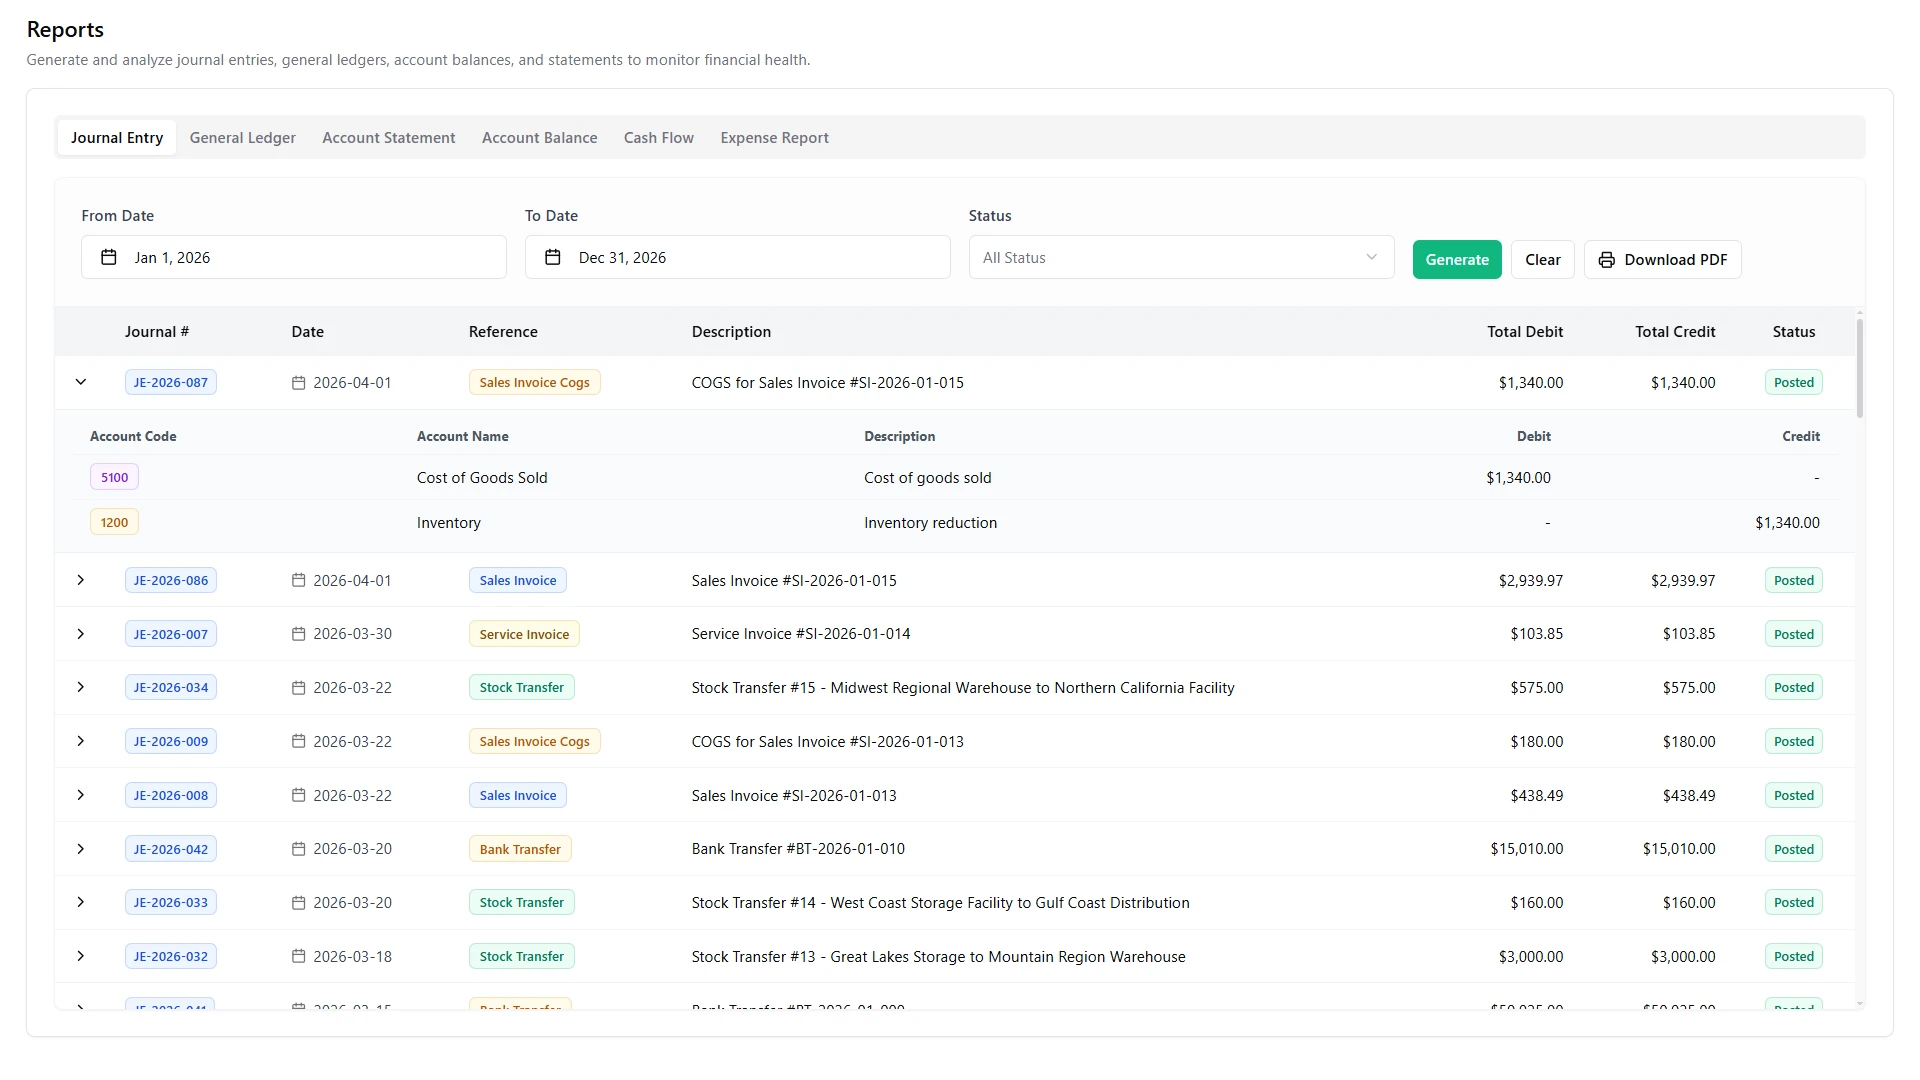Screen dimensions: 1920x1080
Task: Click the To Date calendar icon
Action: tap(552, 257)
